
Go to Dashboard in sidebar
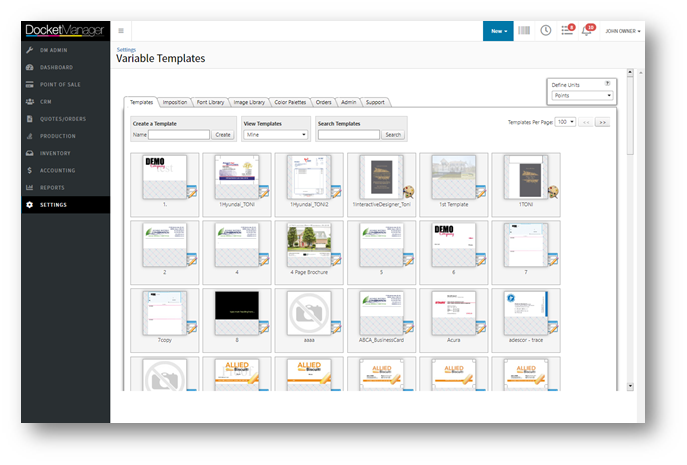pos(66,67)
